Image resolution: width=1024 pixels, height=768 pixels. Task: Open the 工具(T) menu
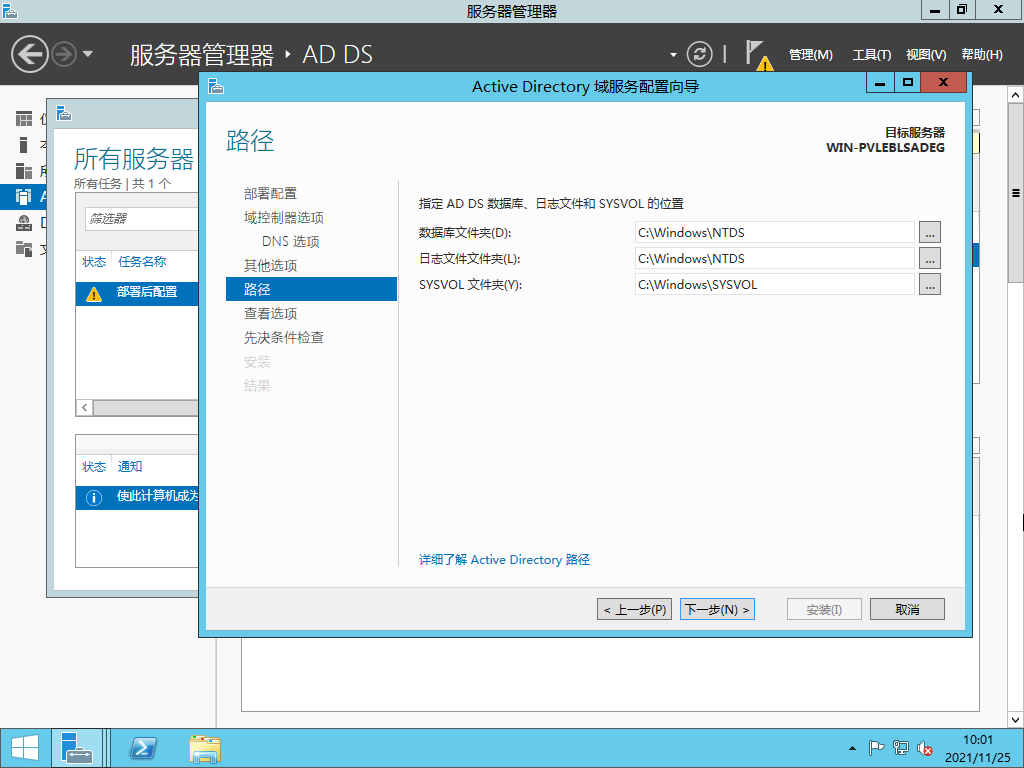click(x=872, y=55)
